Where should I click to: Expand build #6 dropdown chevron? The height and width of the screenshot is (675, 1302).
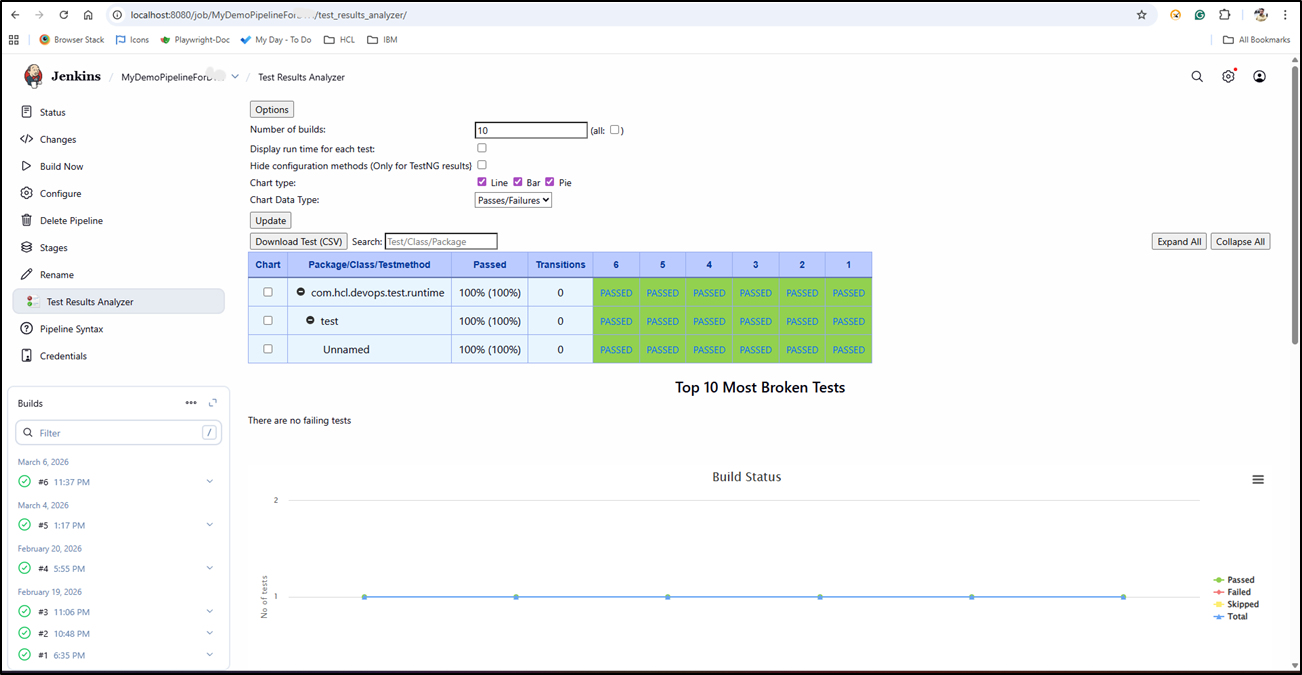[x=210, y=482]
